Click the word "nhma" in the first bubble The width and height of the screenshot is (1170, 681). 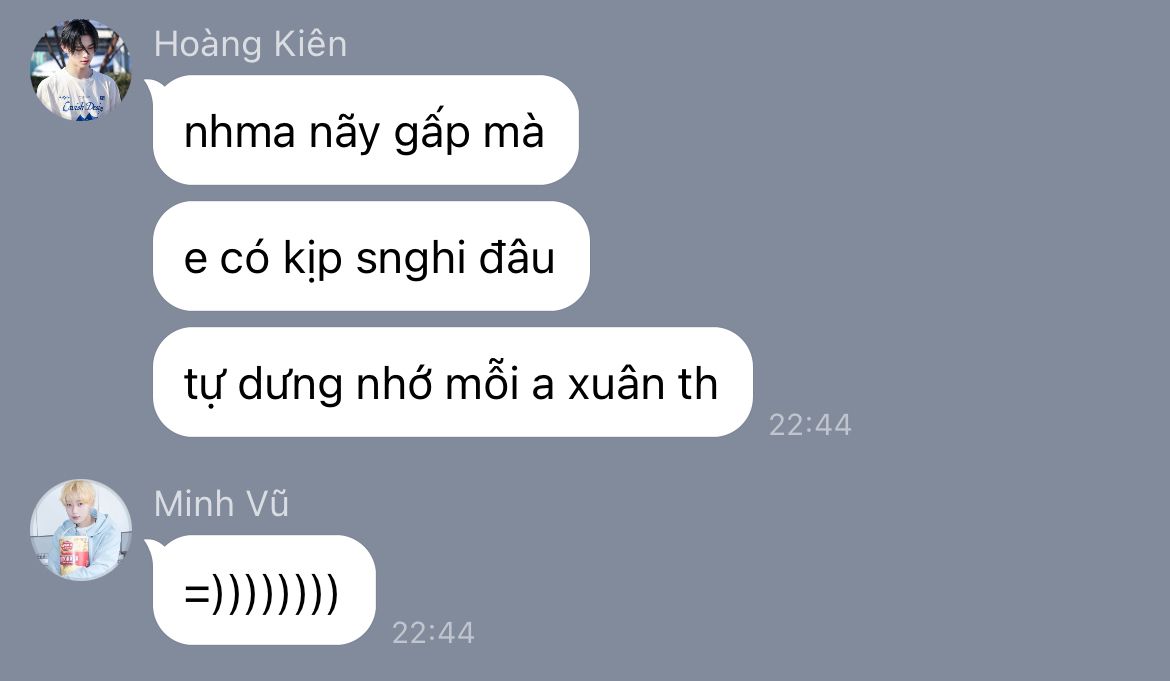point(240,133)
